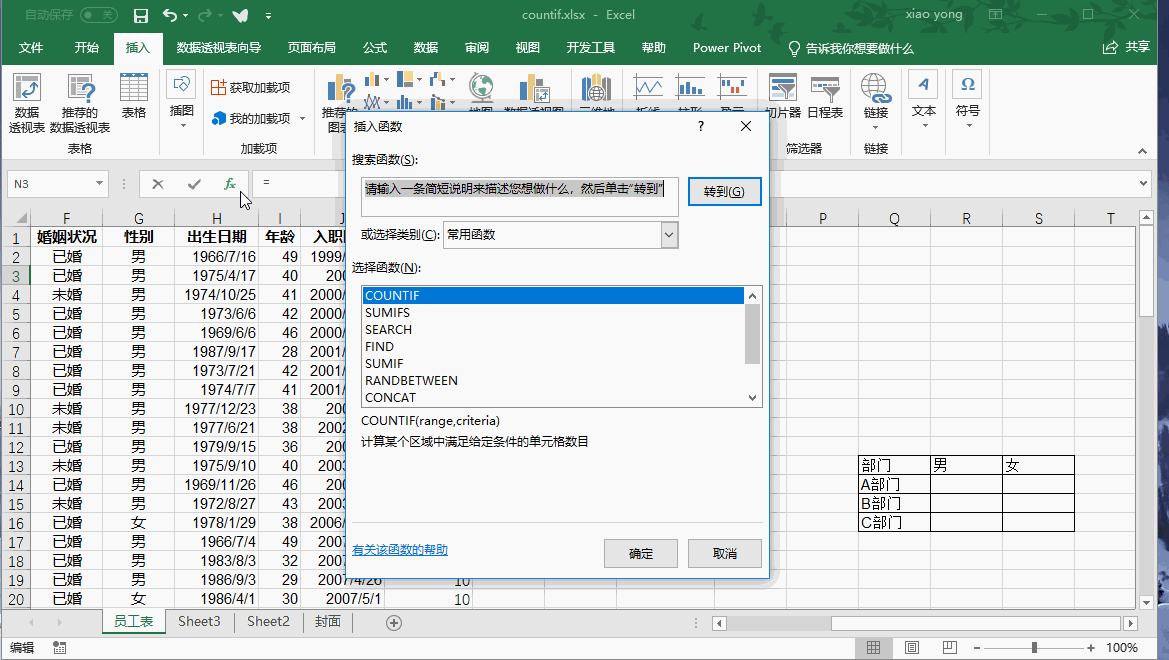Open the Text (文本) group button

[923, 101]
